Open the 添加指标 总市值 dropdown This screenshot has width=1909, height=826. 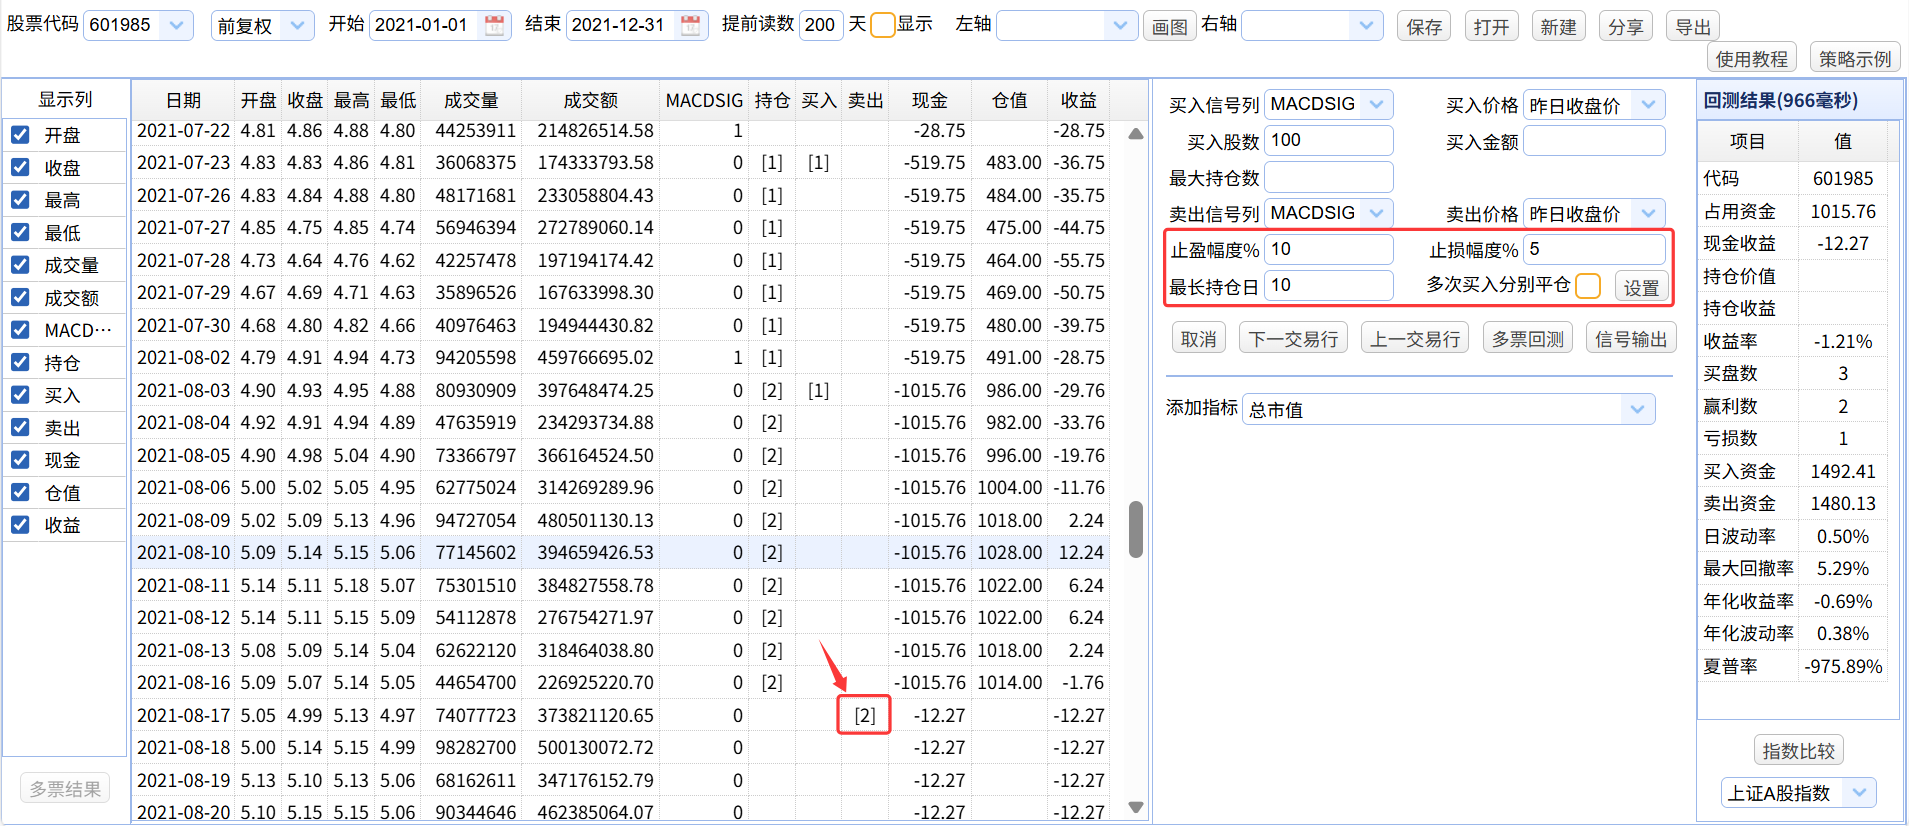point(1637,409)
